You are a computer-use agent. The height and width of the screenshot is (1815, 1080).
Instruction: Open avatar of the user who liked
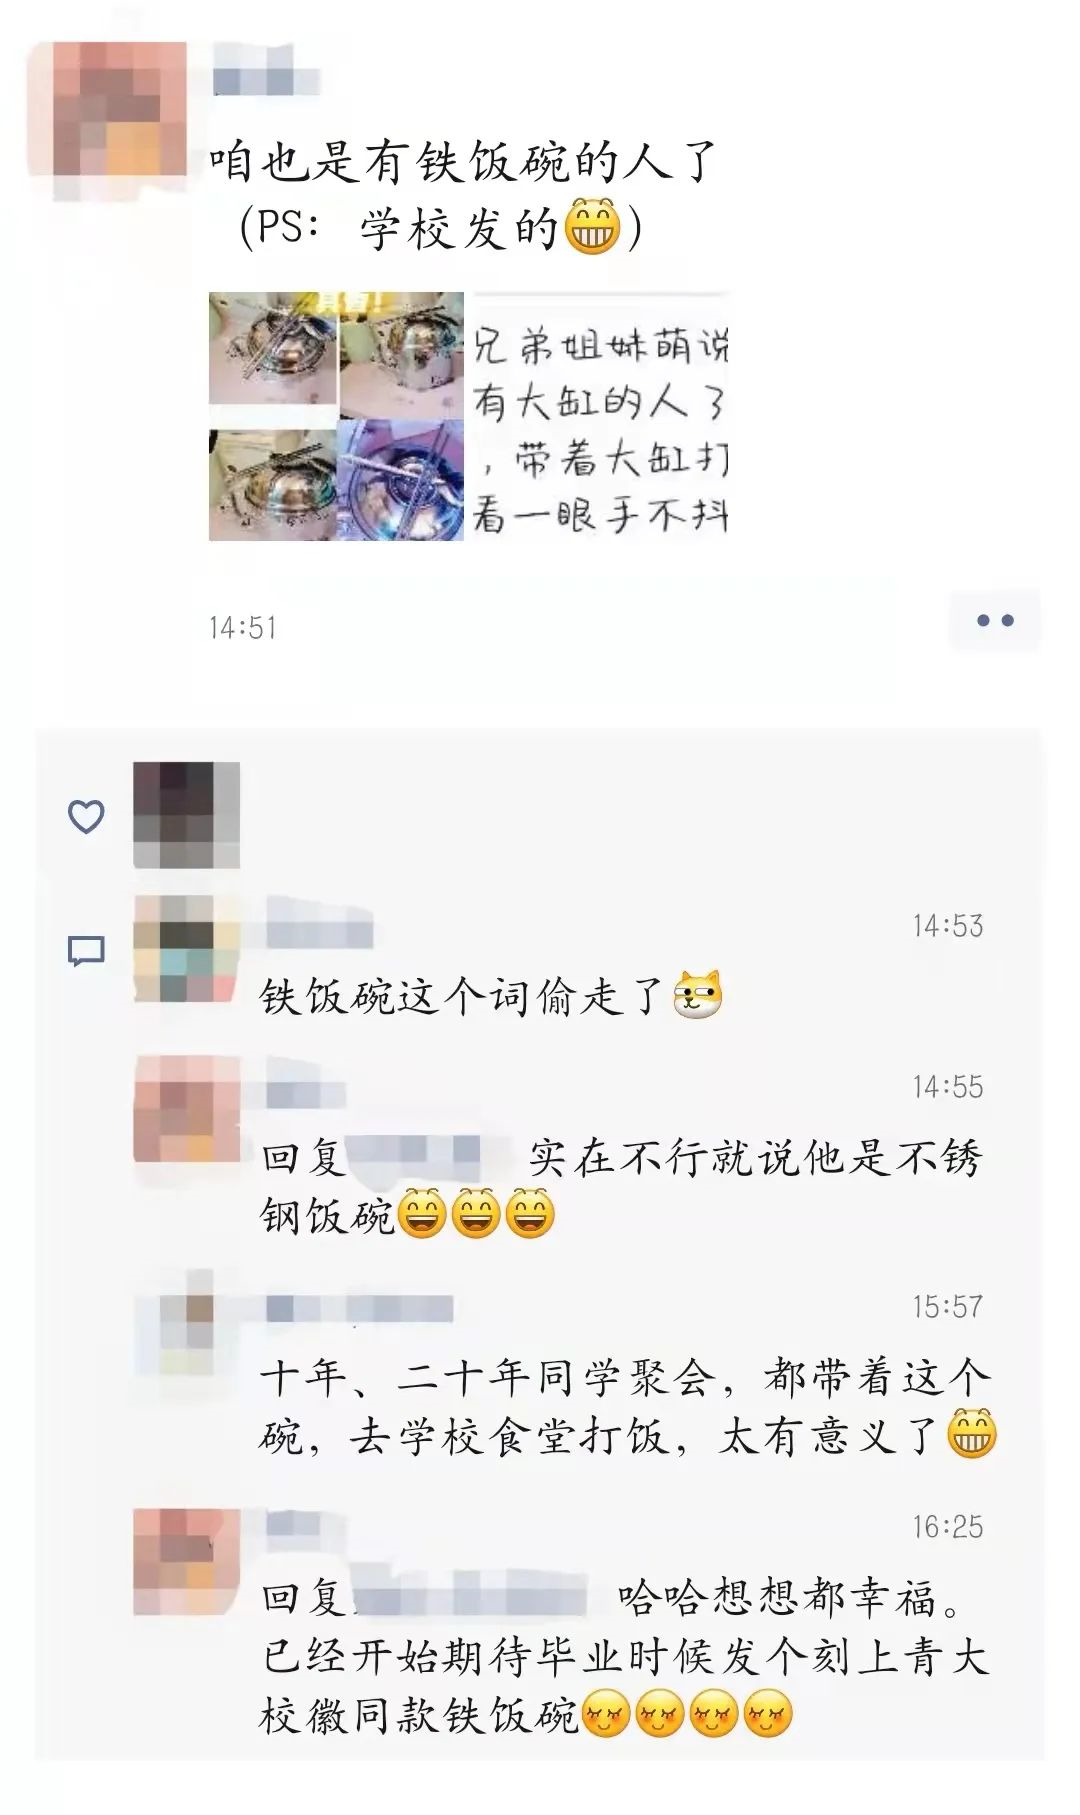(x=187, y=815)
